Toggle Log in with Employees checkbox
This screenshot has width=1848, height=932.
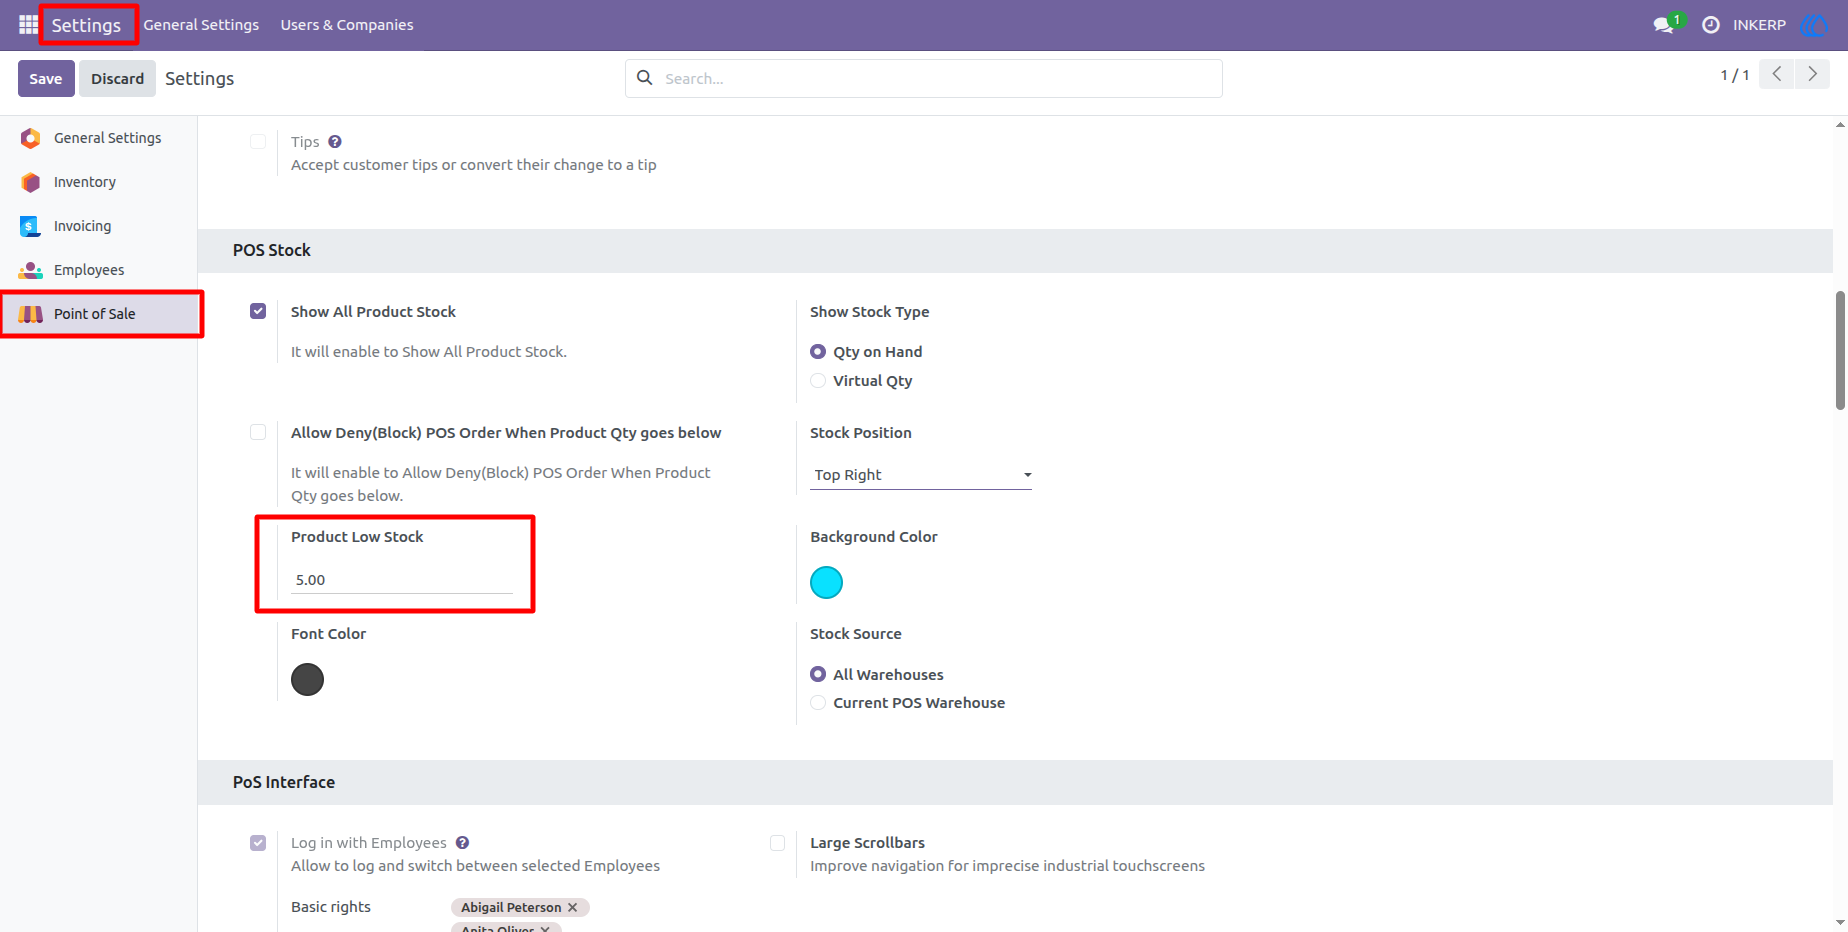[x=258, y=843]
